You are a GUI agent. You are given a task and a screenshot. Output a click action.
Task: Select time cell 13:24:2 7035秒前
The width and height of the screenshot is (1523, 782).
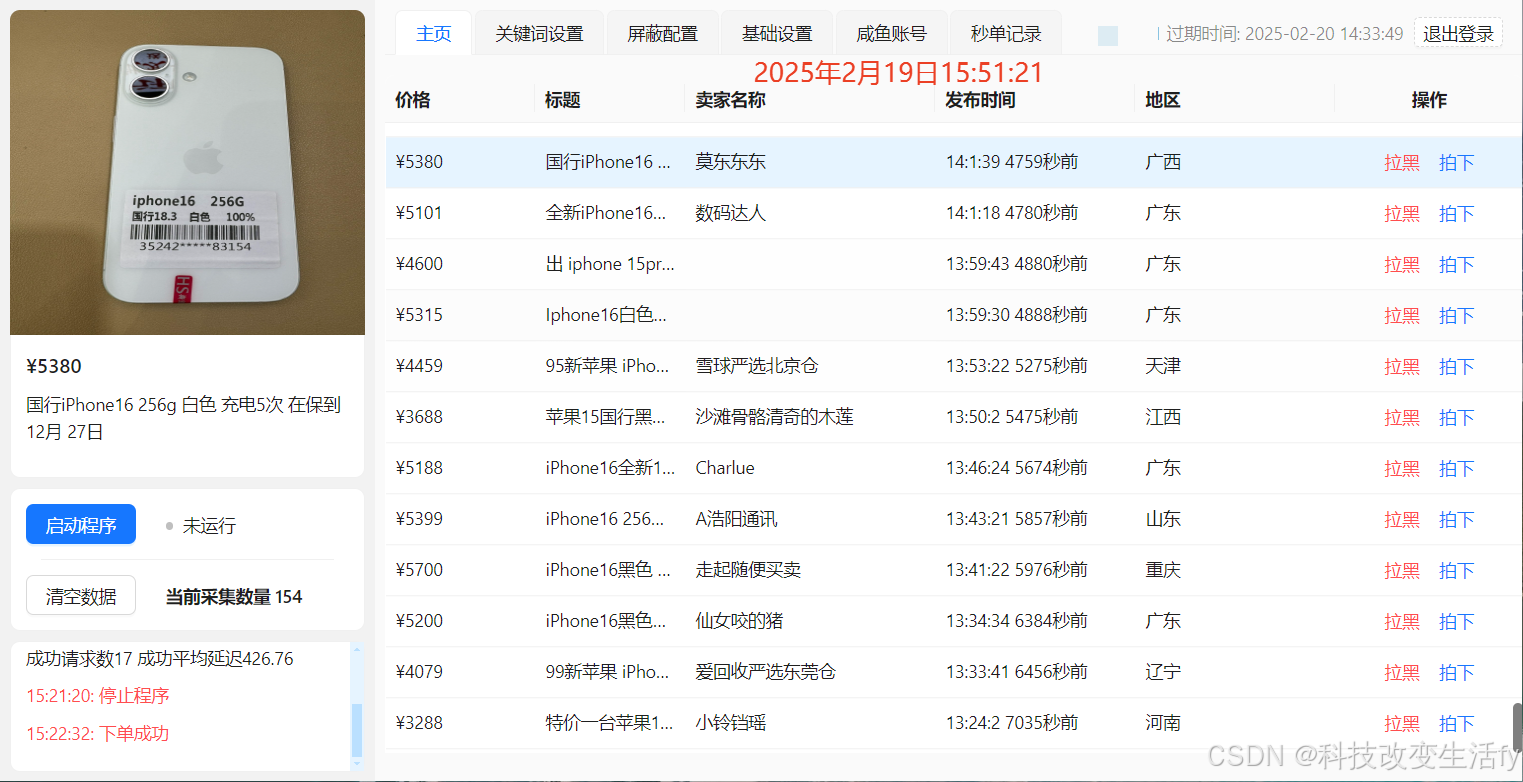click(1012, 723)
